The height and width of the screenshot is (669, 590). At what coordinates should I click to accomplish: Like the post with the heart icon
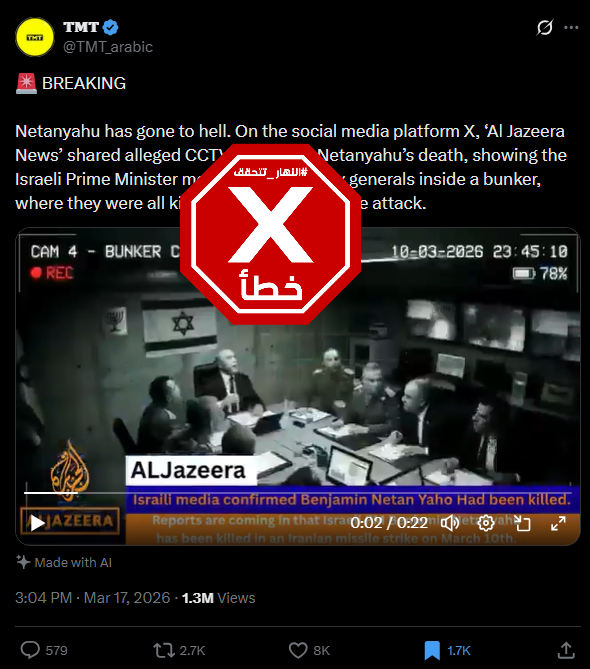(298, 650)
